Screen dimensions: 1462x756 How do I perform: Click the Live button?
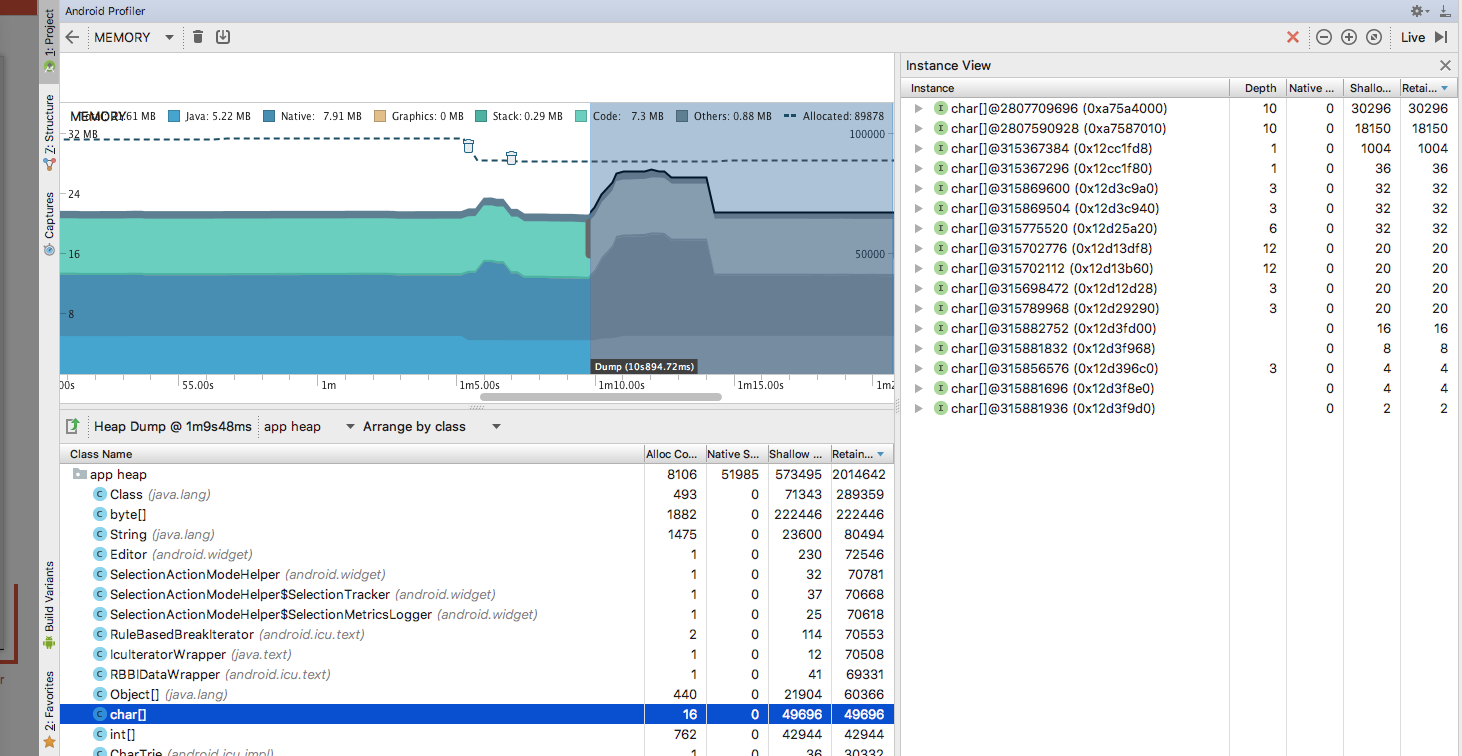pos(1412,37)
